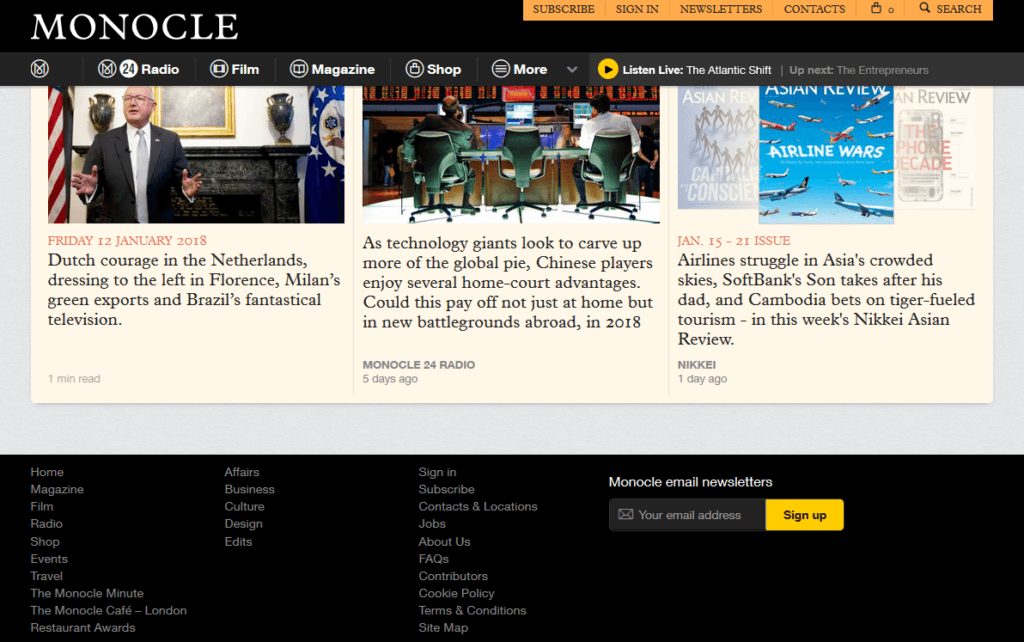Open the shopping bag cart
Image resolution: width=1024 pixels, height=642 pixels.
pyautogui.click(x=882, y=9)
